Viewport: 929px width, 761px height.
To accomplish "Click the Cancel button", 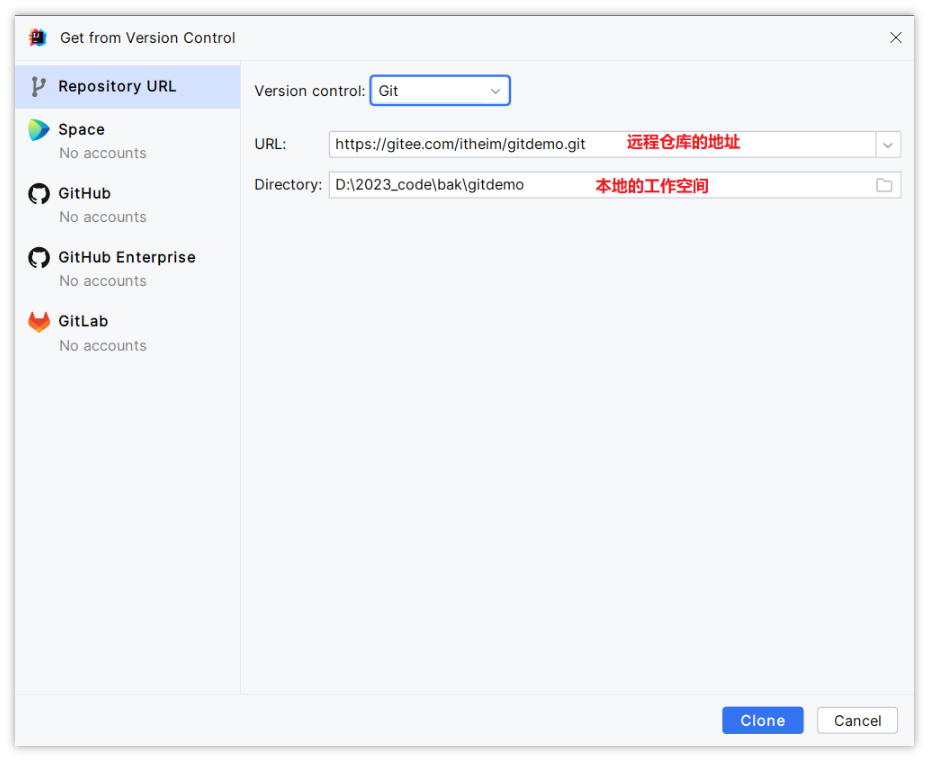I will pyautogui.click(x=857, y=721).
